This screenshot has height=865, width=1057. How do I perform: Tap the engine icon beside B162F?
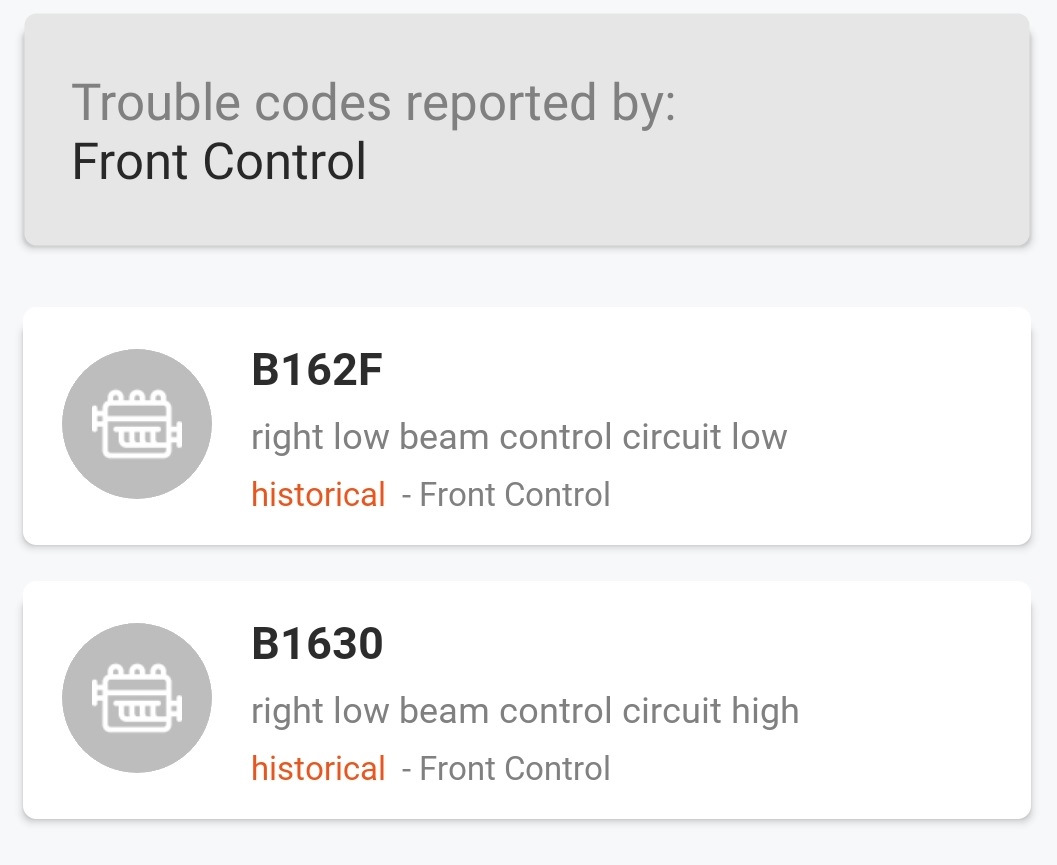(137, 424)
